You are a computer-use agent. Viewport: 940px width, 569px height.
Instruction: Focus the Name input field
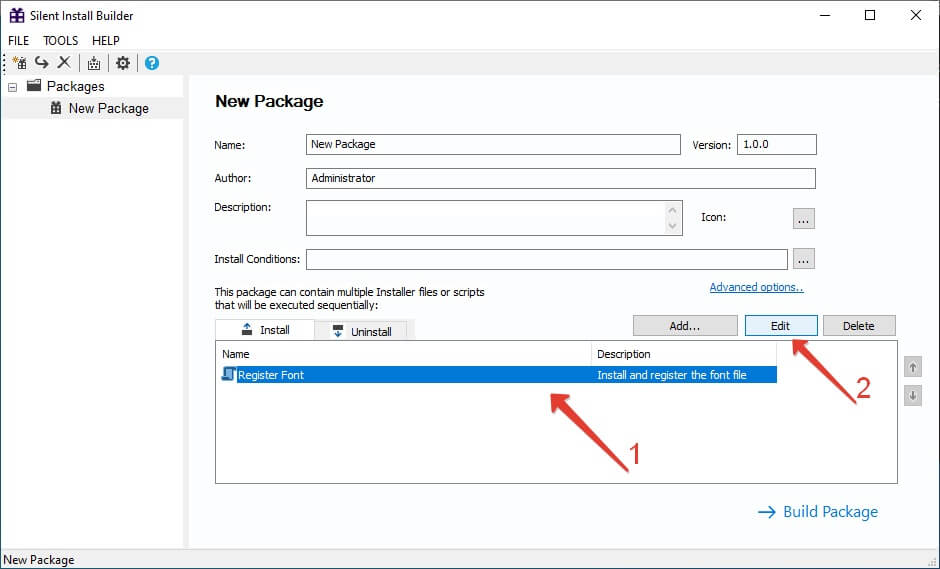tap(493, 144)
